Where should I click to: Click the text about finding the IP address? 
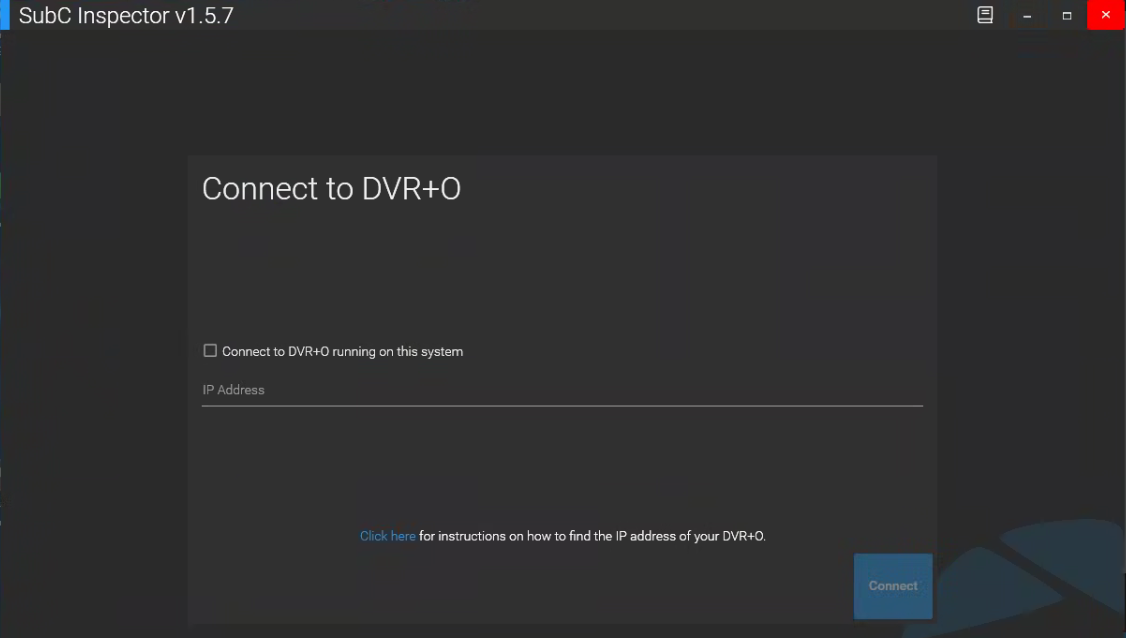pyautogui.click(x=592, y=536)
